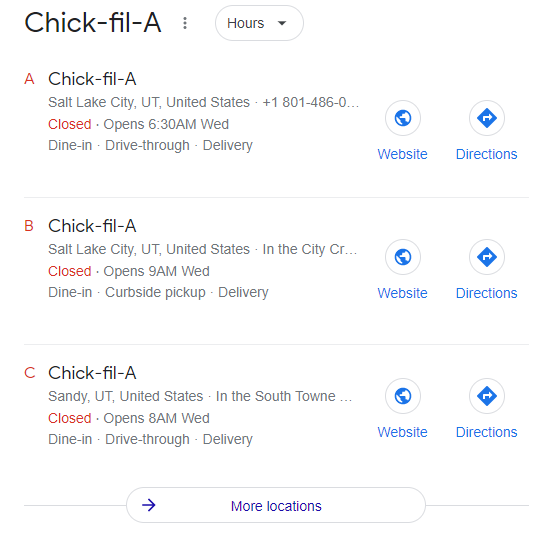Click the globe Website icon for location B

[403, 257]
